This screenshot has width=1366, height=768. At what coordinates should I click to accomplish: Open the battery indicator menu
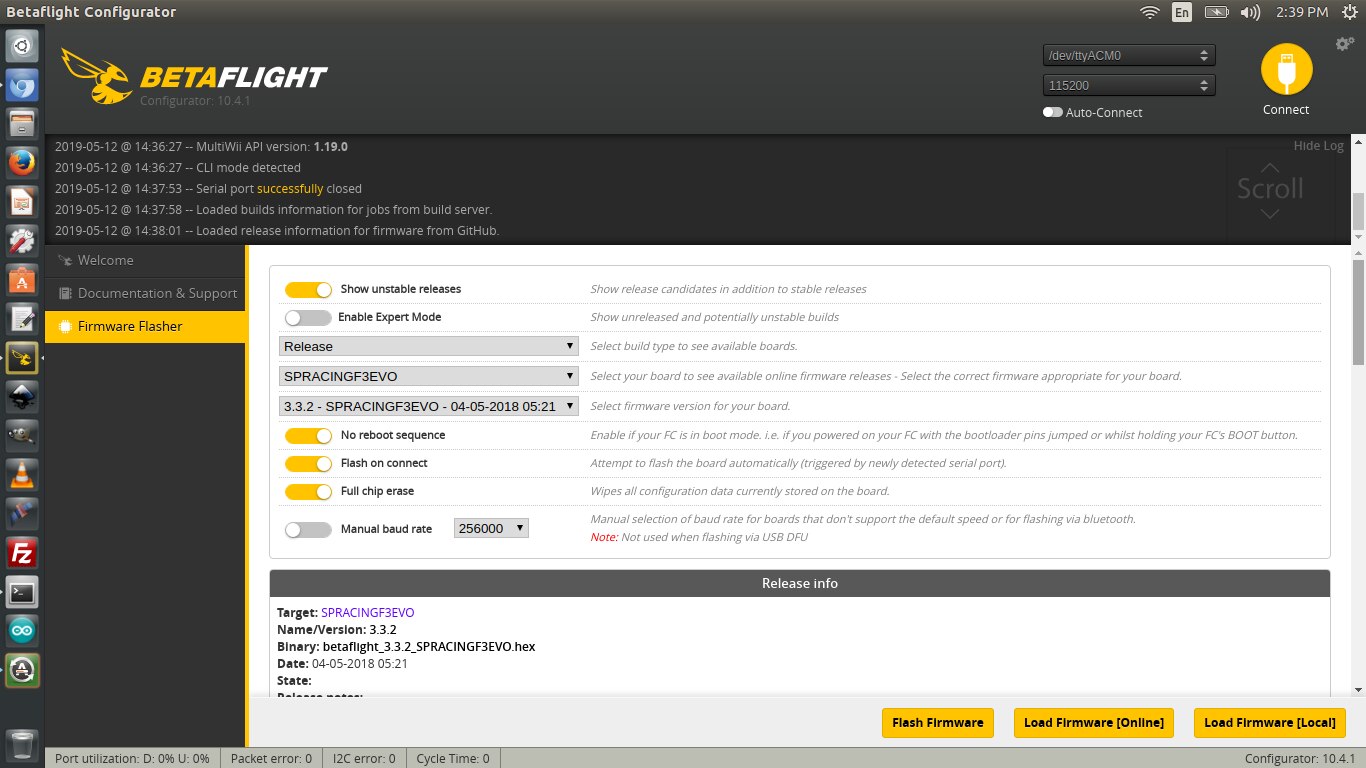point(1216,12)
